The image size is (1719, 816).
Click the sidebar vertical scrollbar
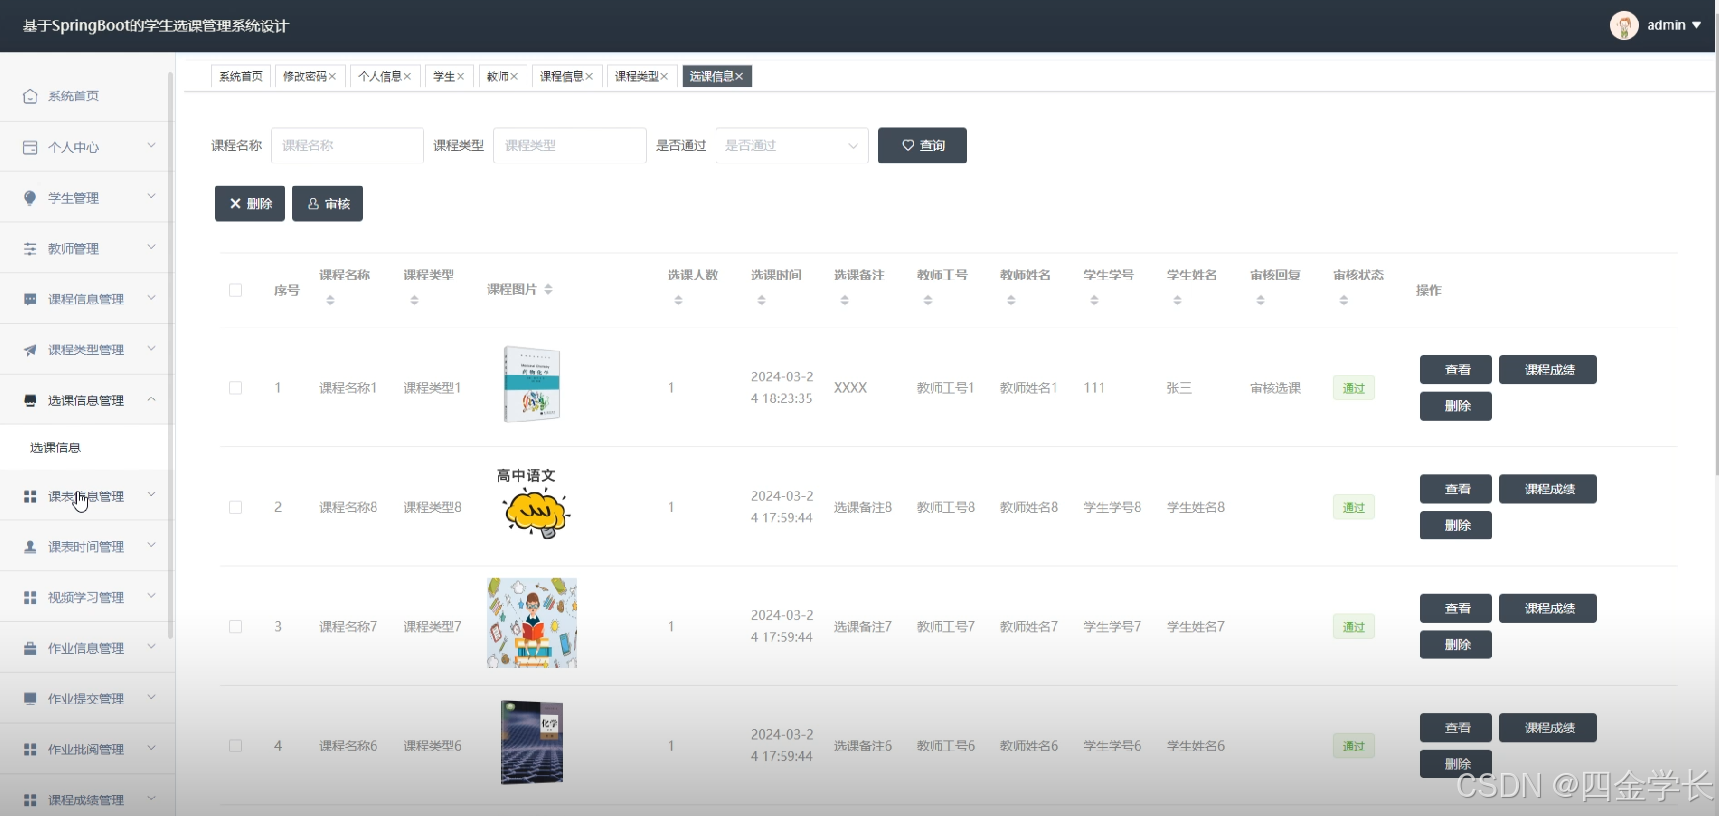click(171, 355)
